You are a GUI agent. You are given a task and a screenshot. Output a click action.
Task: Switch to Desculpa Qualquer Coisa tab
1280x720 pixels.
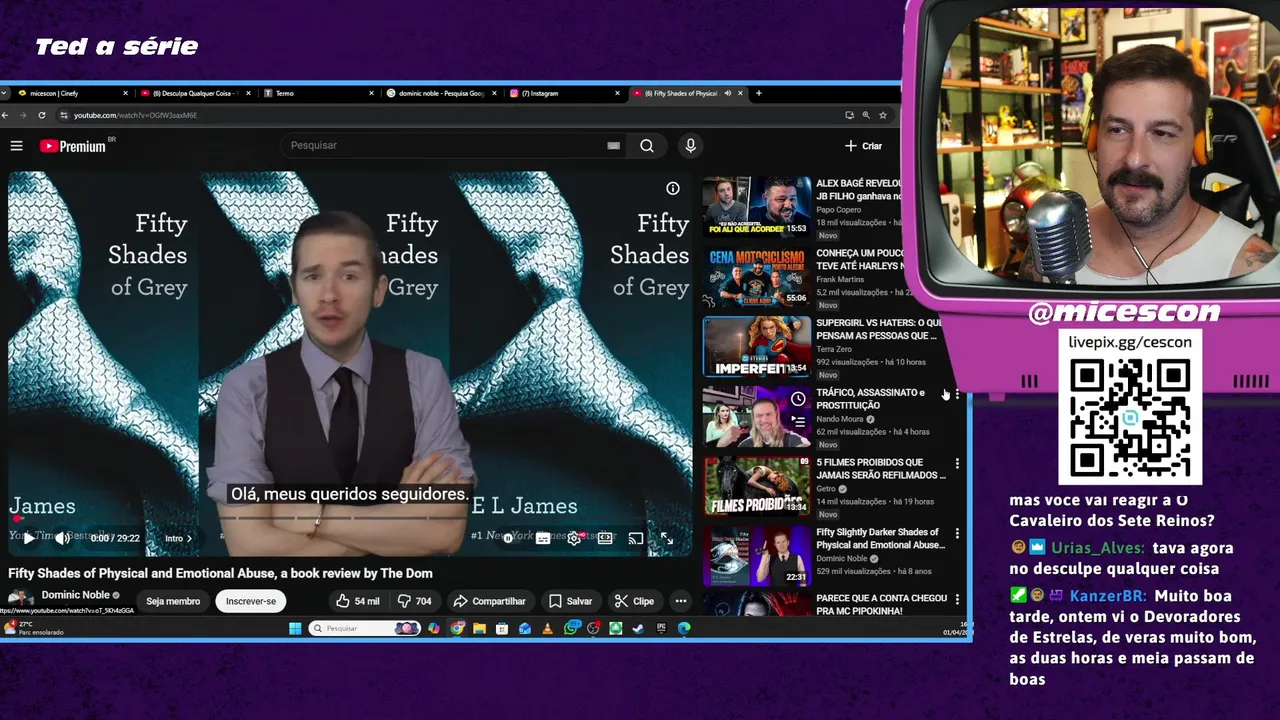[195, 93]
